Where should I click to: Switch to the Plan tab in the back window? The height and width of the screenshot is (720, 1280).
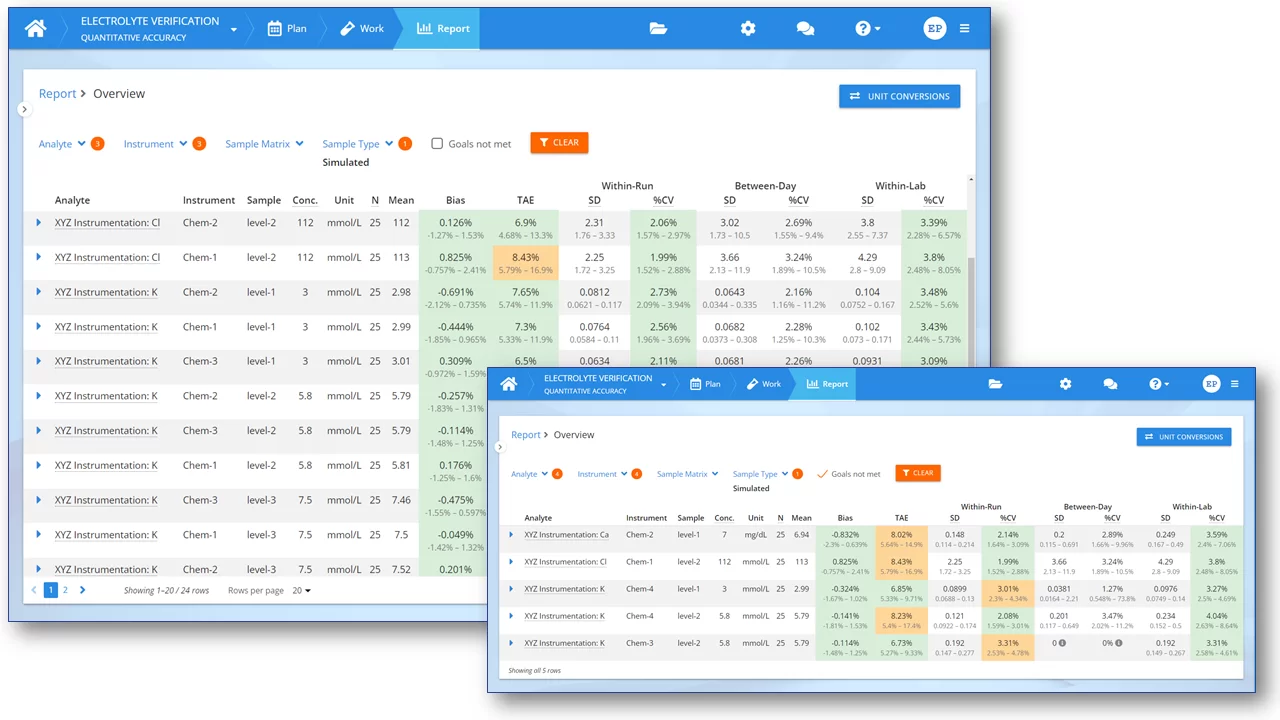[x=287, y=29]
